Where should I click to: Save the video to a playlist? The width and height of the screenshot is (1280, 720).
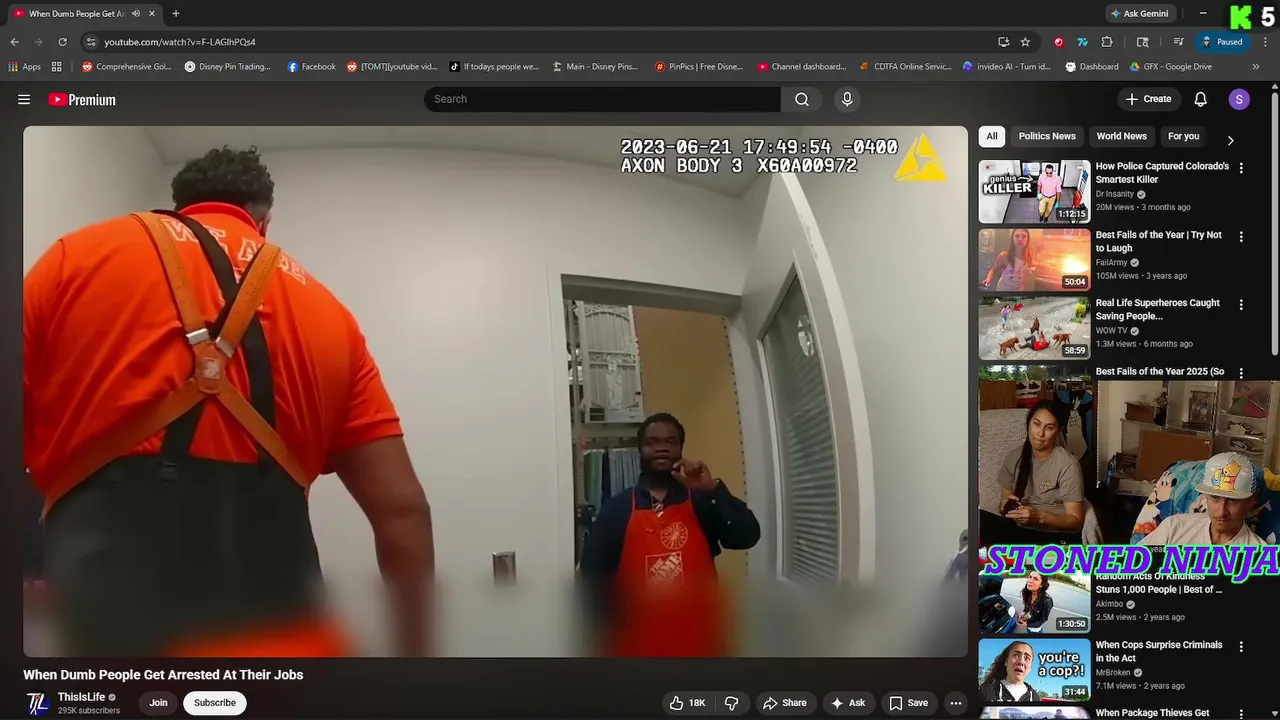pos(909,703)
